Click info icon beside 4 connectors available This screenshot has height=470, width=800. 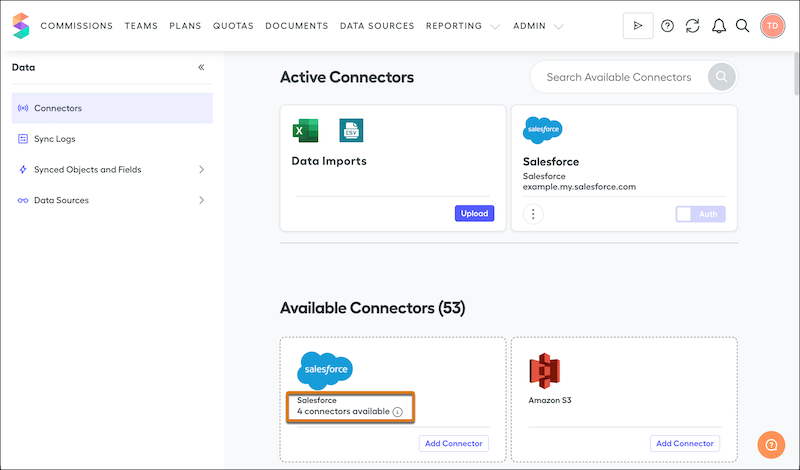(397, 412)
